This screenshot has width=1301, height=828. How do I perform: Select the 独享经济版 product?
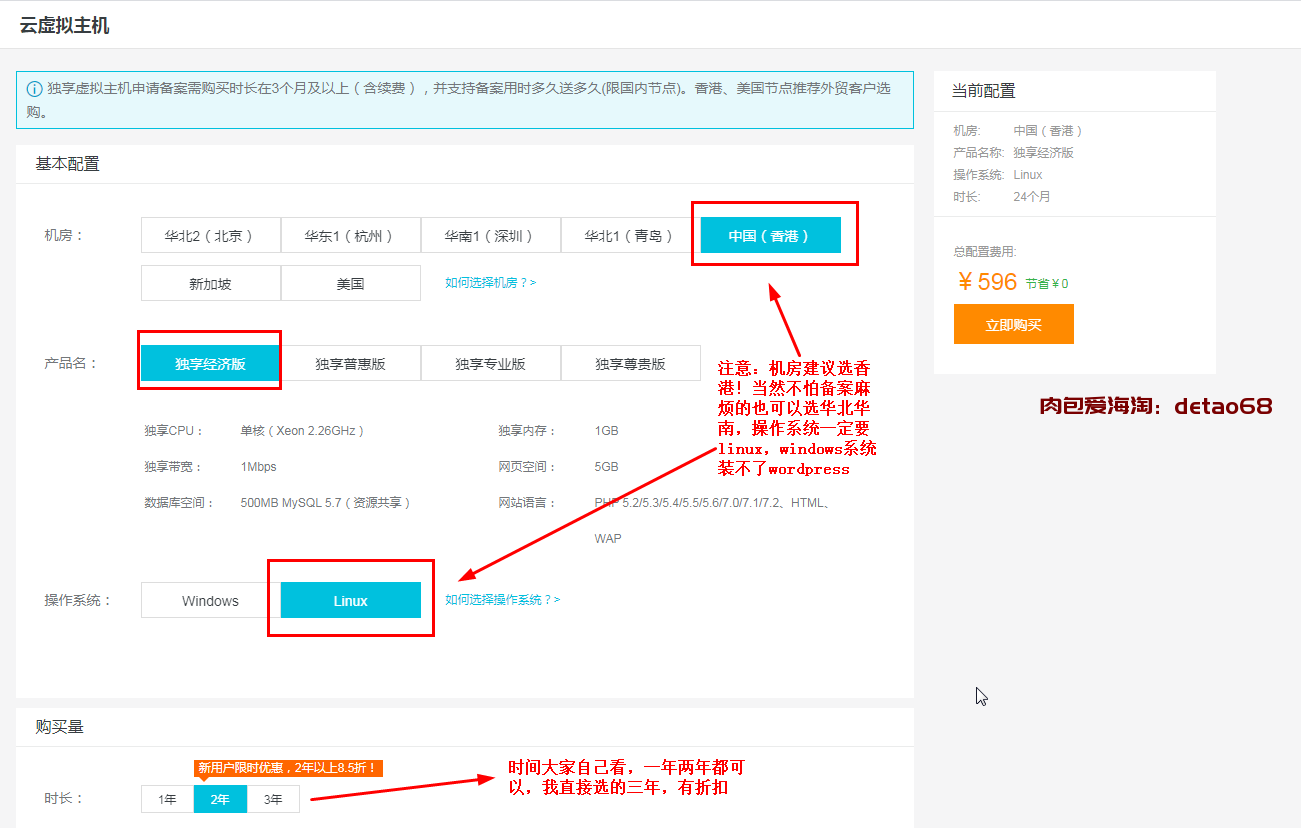point(210,364)
